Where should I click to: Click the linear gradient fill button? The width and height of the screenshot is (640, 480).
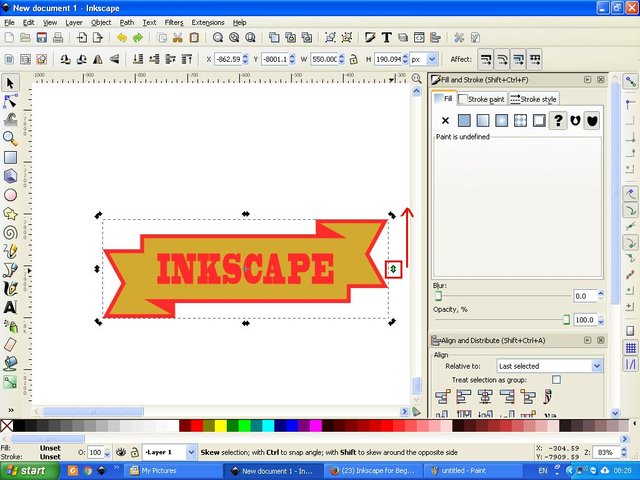483,120
